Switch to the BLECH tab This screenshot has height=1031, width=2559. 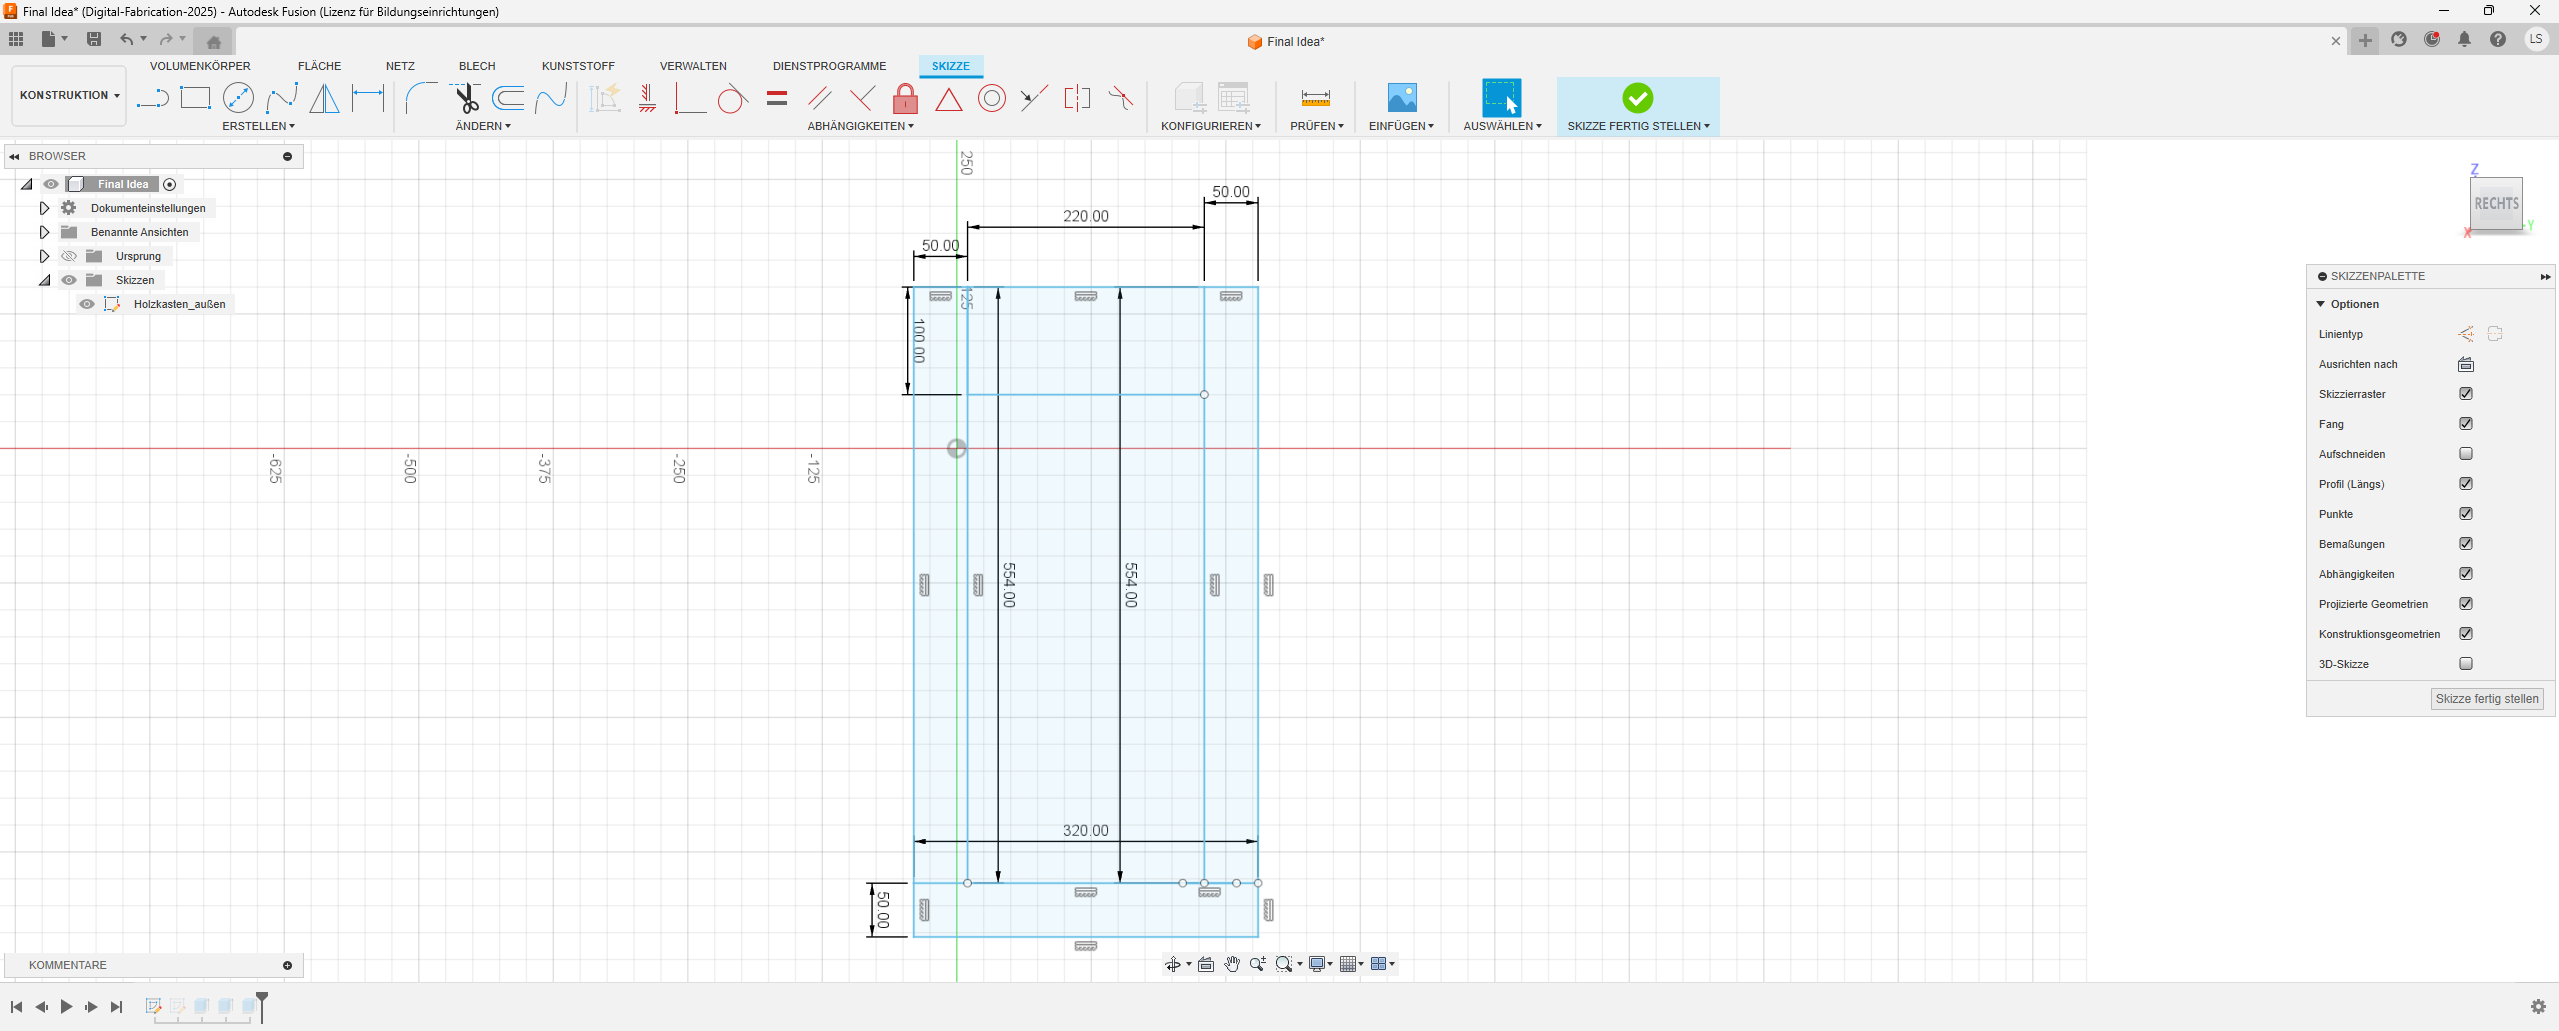(477, 66)
